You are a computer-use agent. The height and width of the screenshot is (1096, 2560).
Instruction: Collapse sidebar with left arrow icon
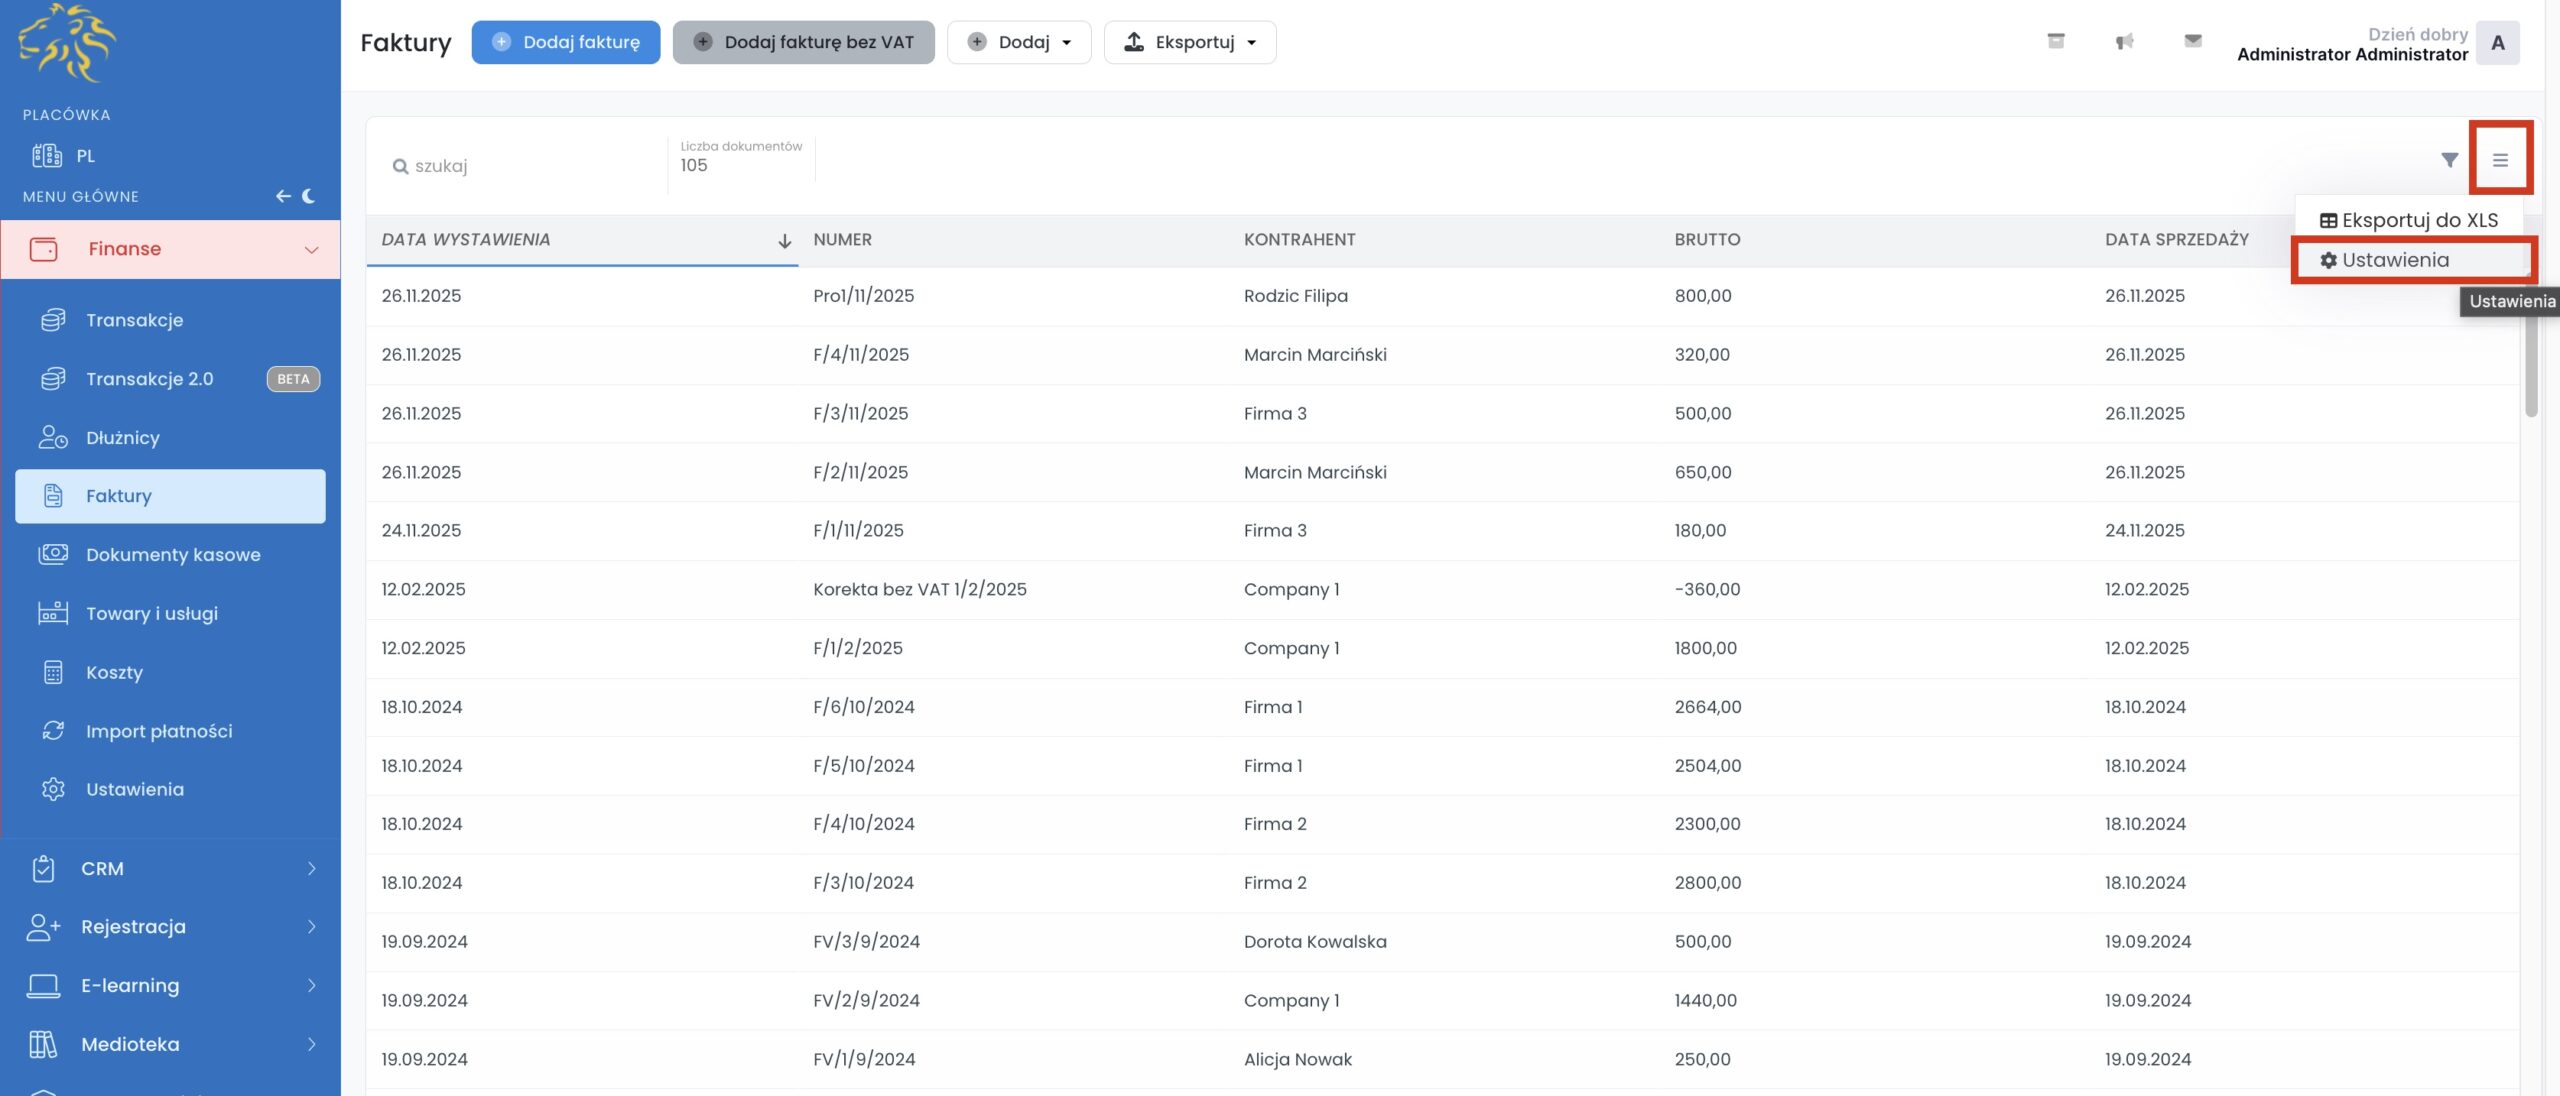(x=283, y=196)
